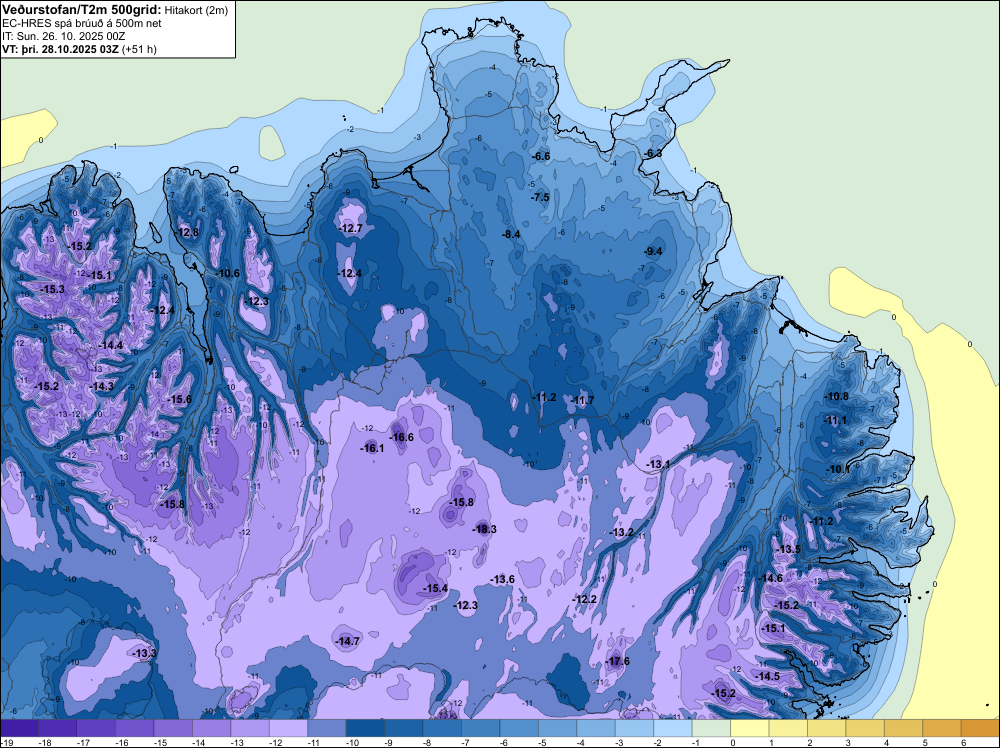This screenshot has width=1000, height=748.
Task: Select the -7 tick label on the legend
Action: [x=466, y=742]
